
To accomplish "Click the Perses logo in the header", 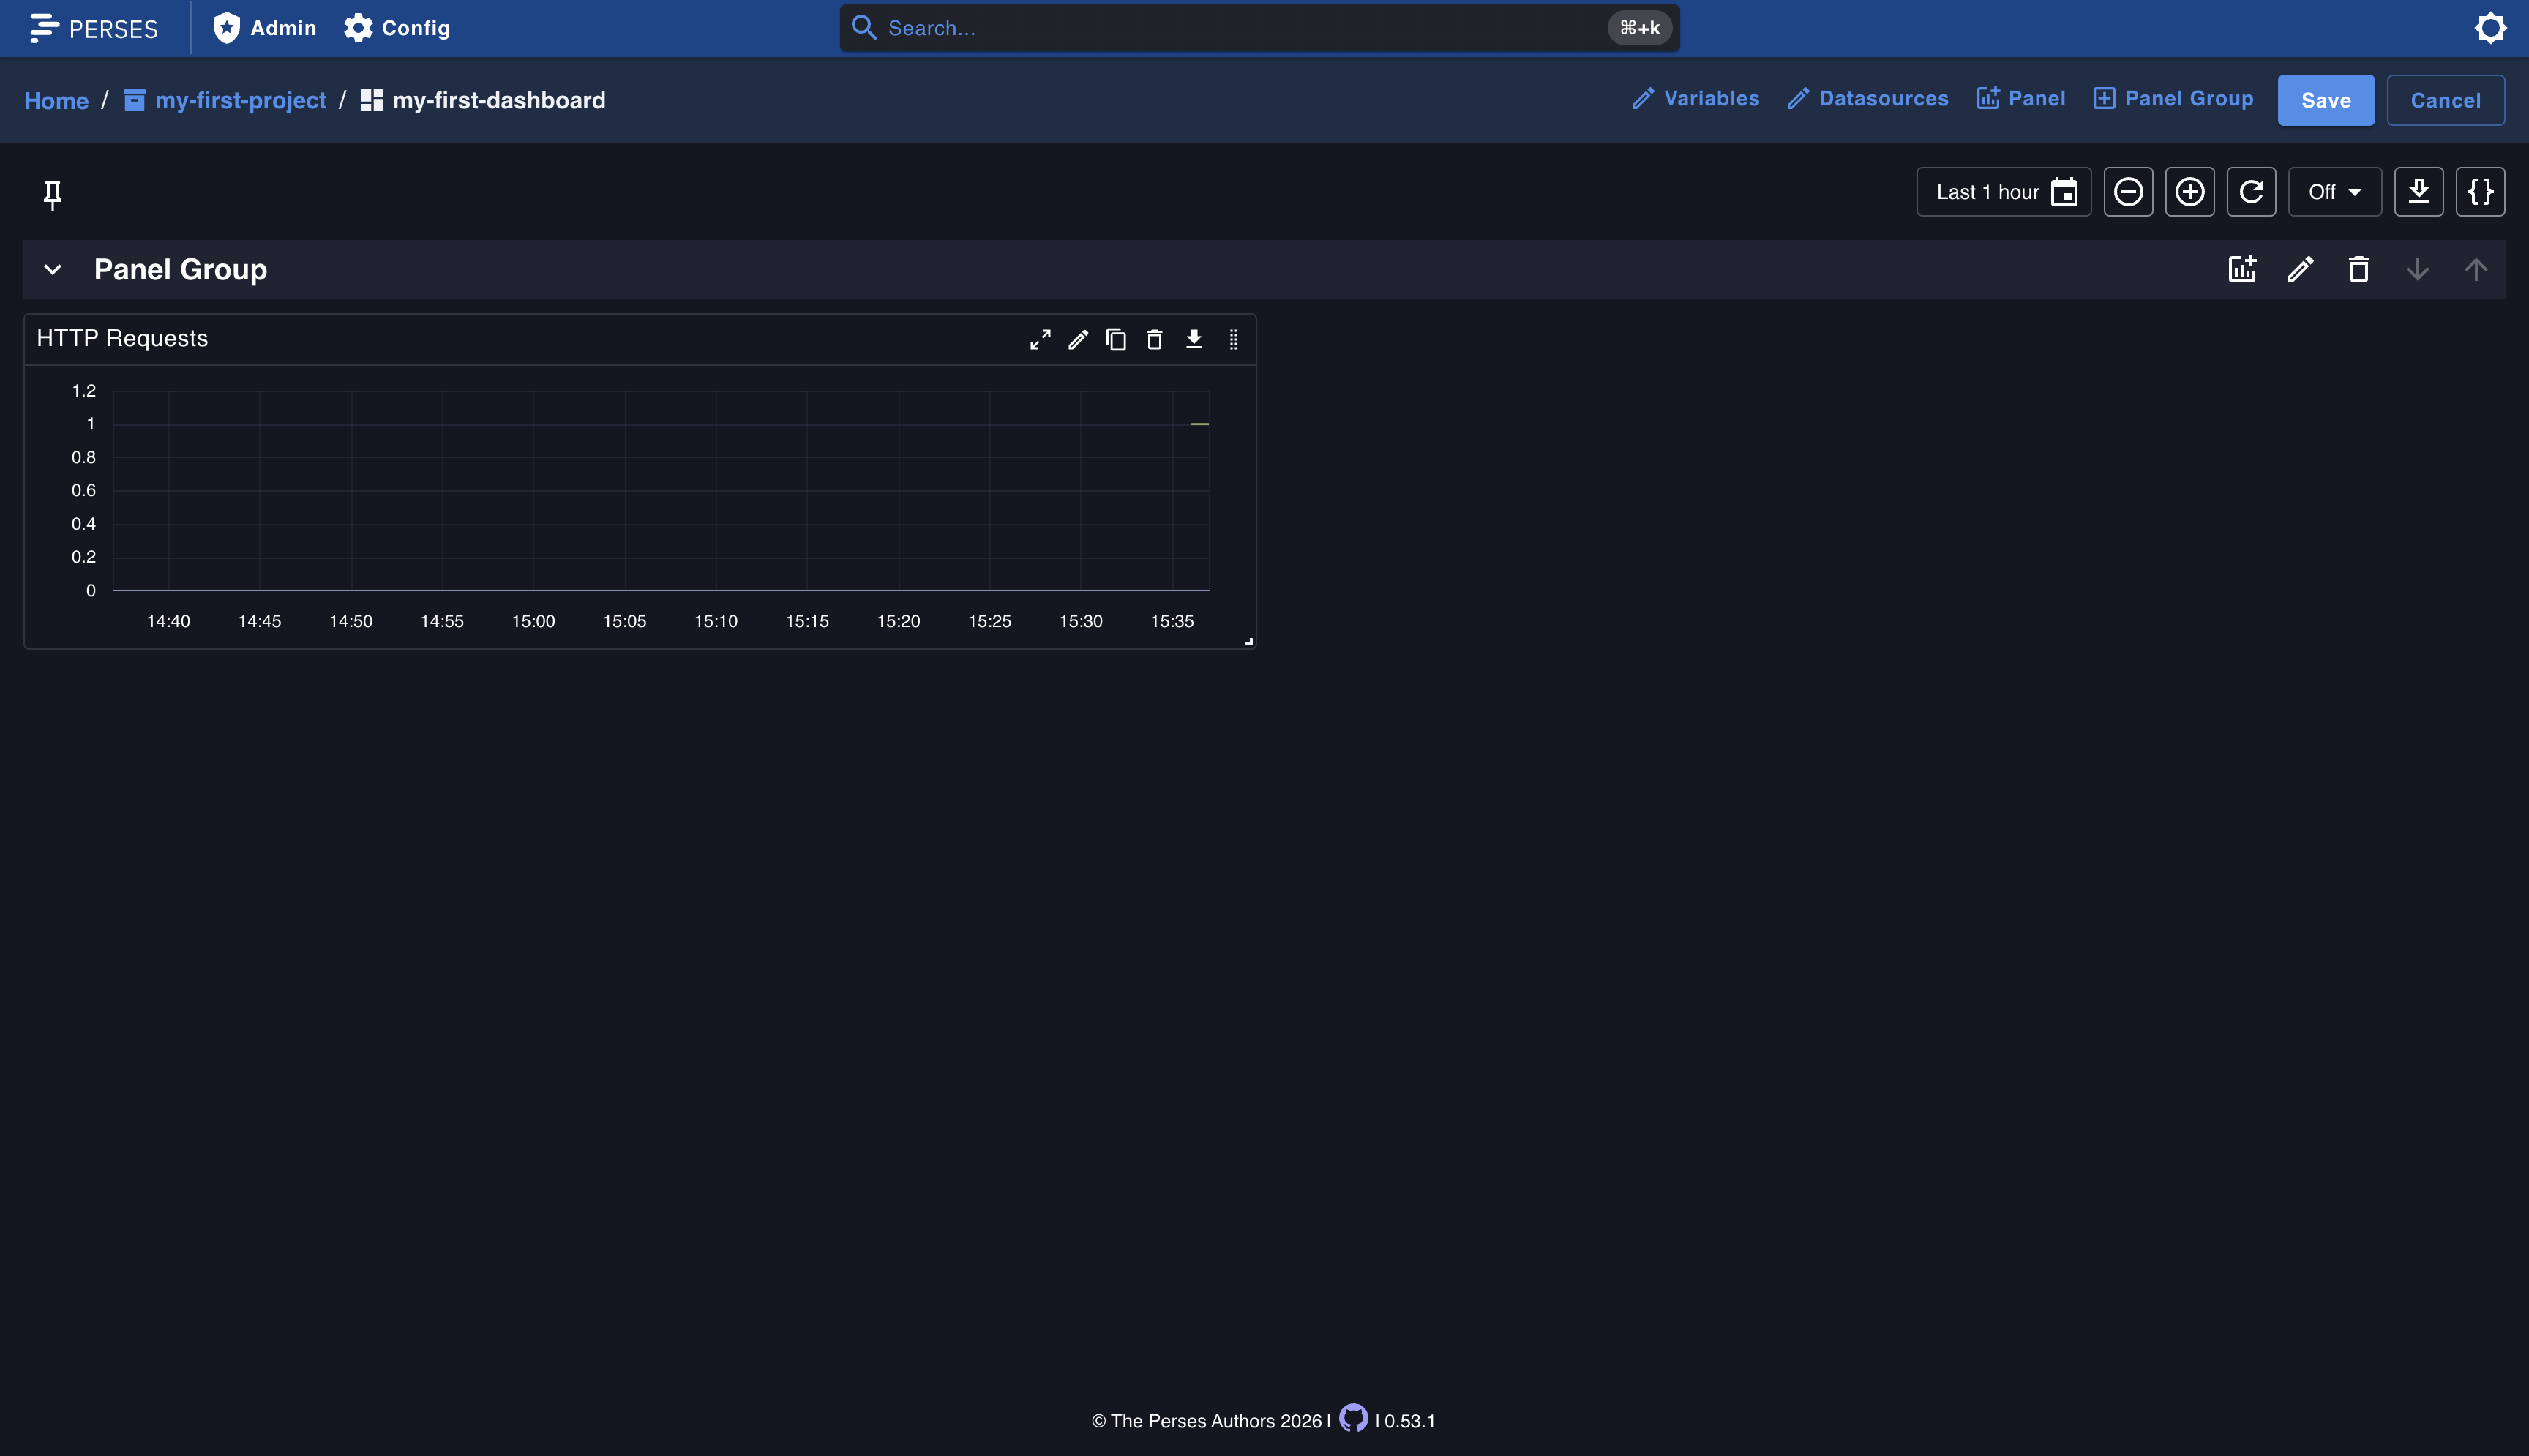I will point(93,28).
